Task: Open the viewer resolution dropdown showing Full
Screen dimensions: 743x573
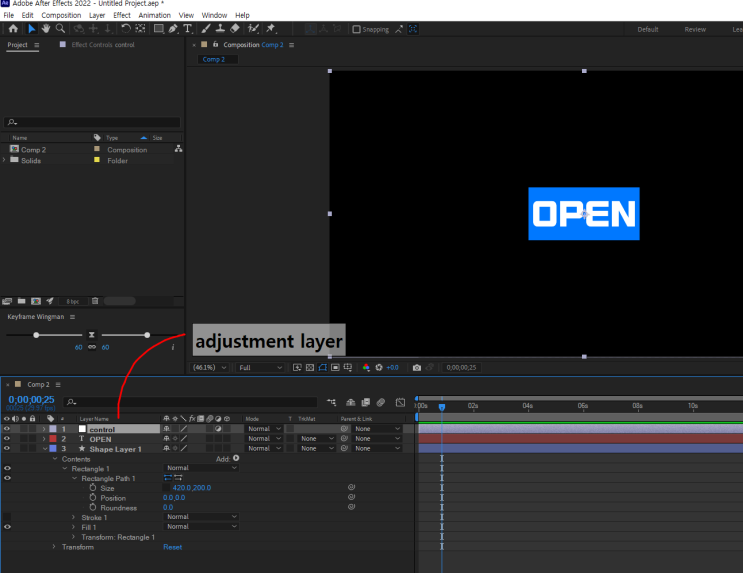Action: (x=261, y=367)
